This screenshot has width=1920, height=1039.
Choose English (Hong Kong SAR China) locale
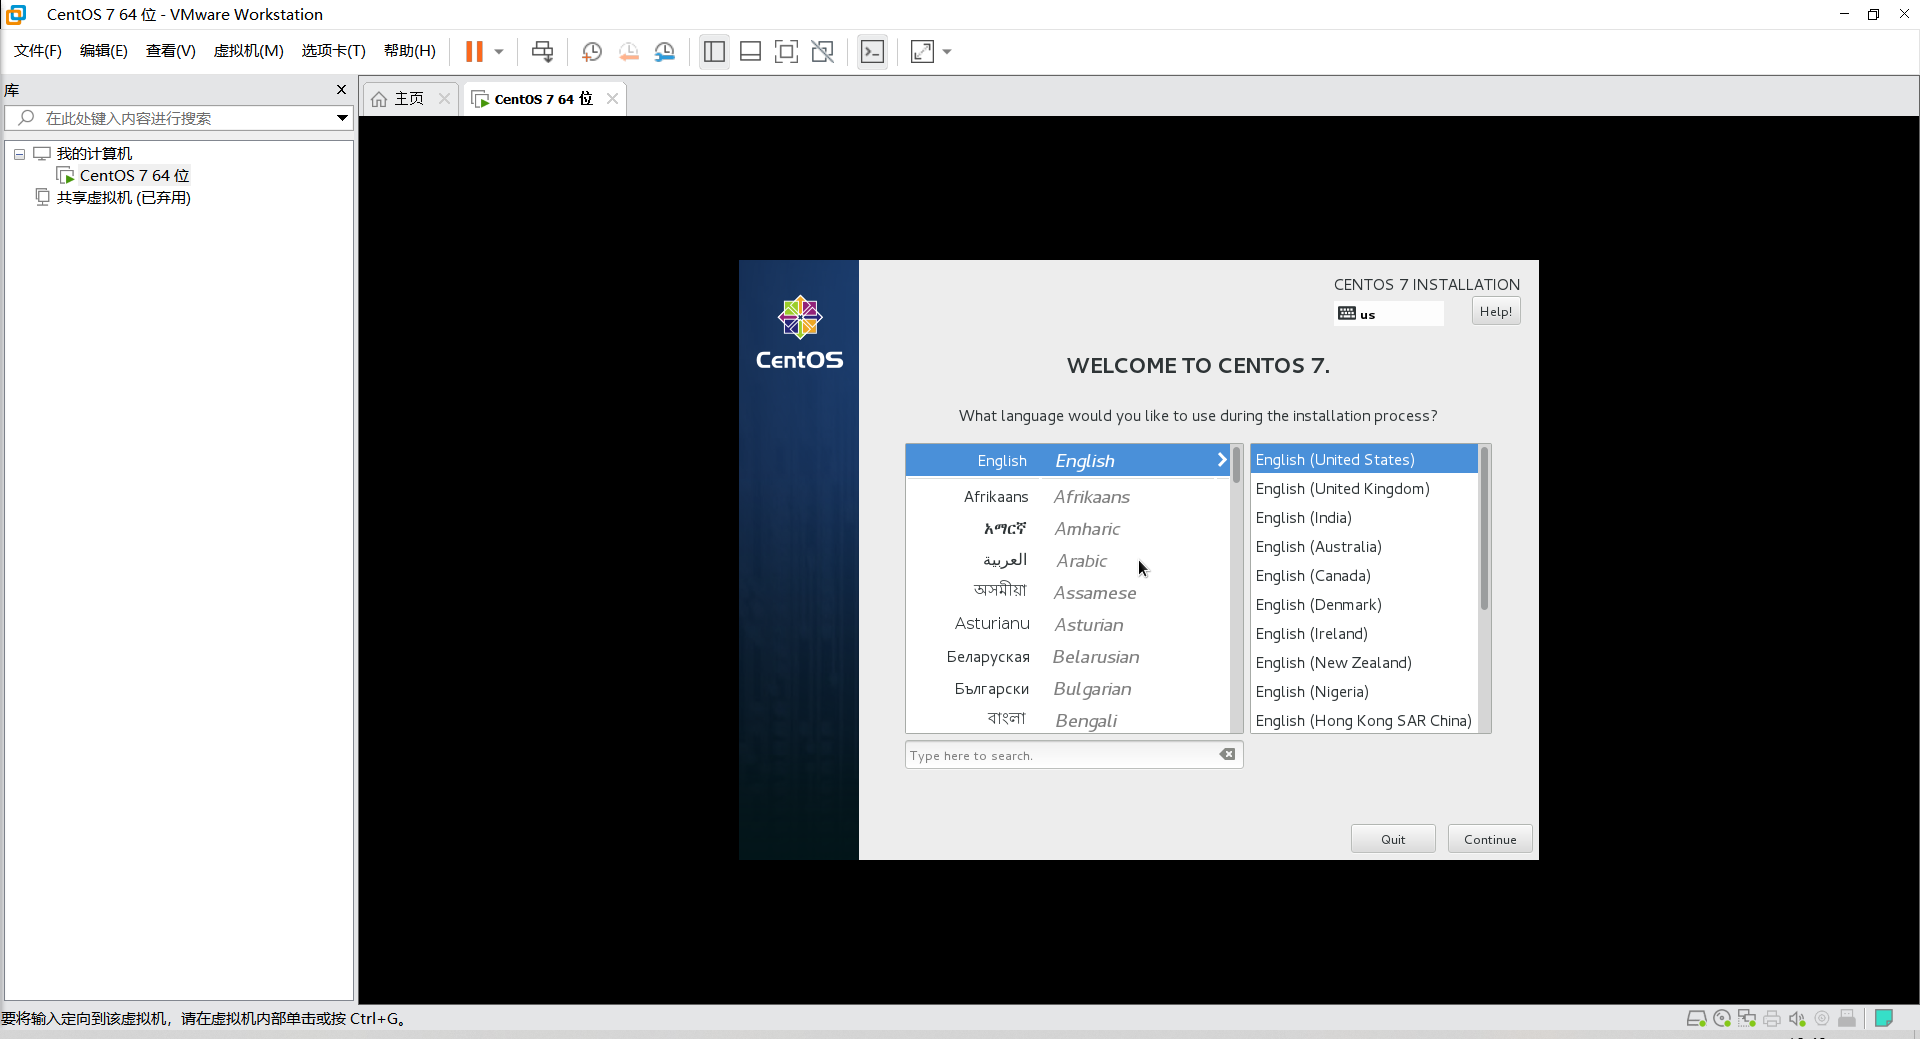click(x=1364, y=721)
